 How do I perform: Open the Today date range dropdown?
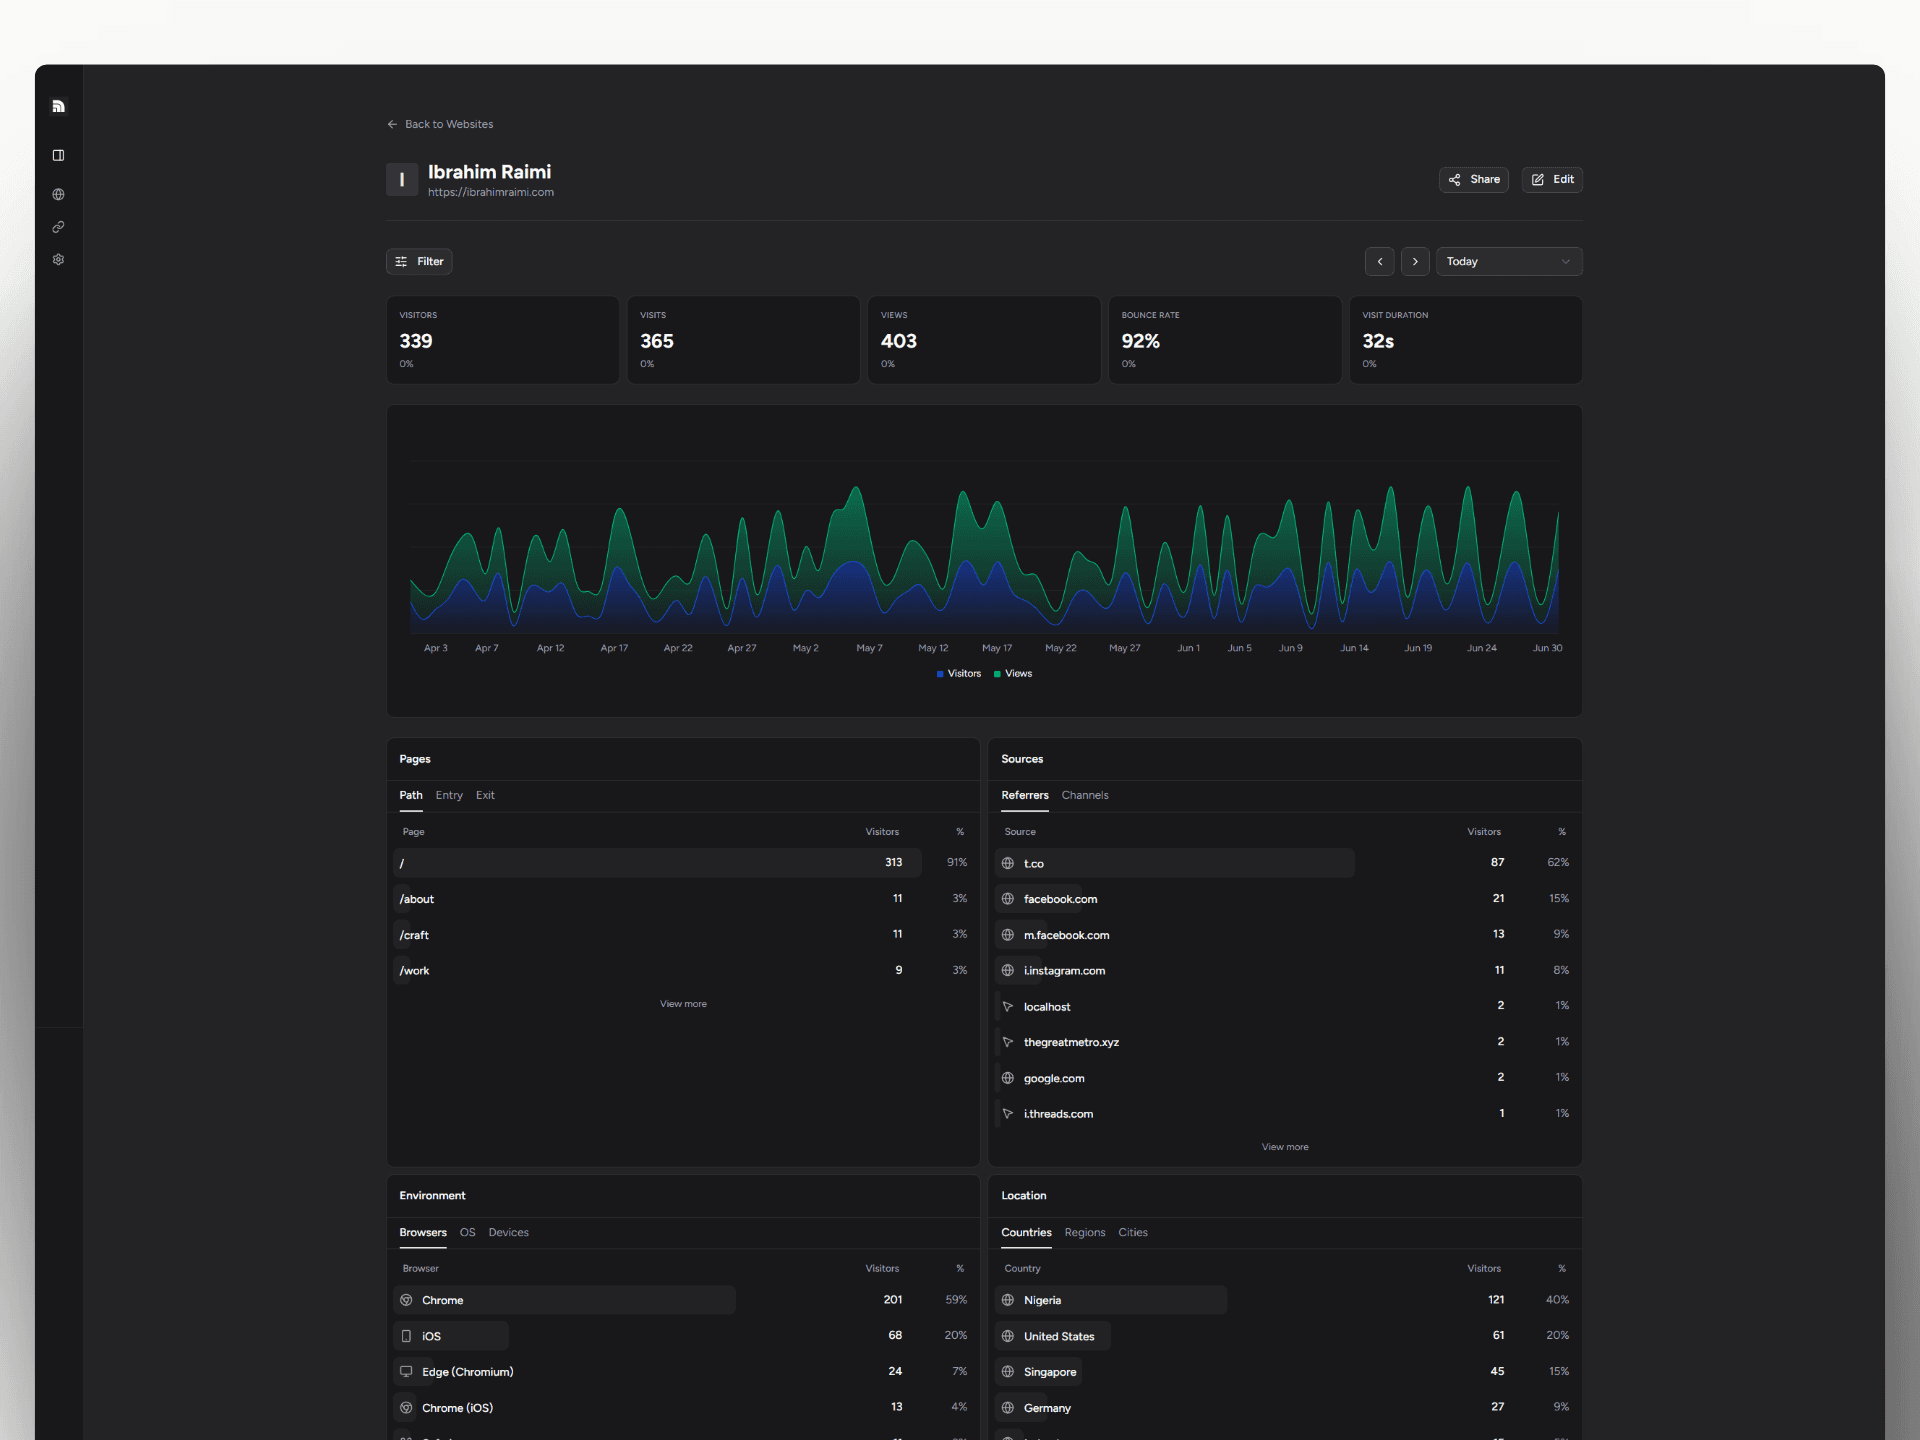point(1508,261)
